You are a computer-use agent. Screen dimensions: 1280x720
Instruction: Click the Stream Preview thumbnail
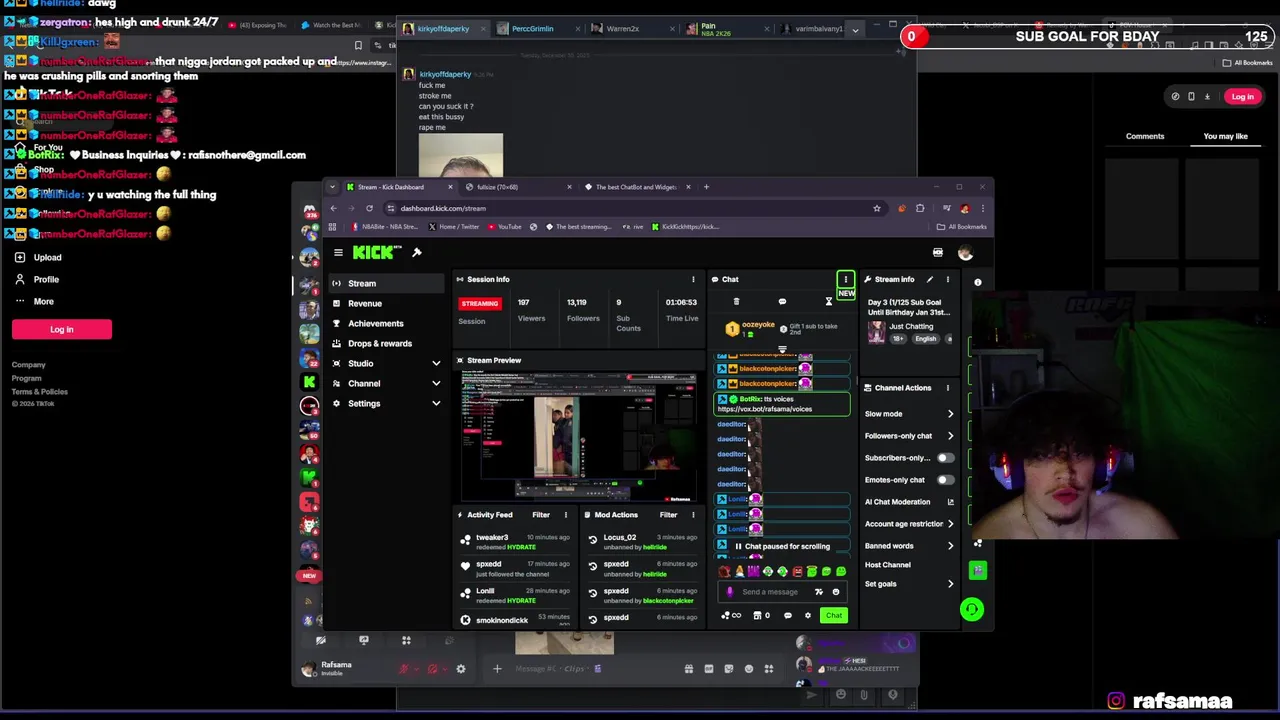[x=578, y=435]
